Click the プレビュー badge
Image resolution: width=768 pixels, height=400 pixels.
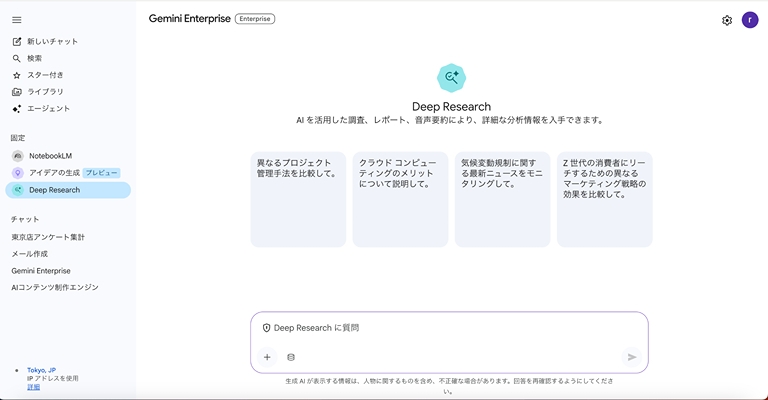pos(101,173)
